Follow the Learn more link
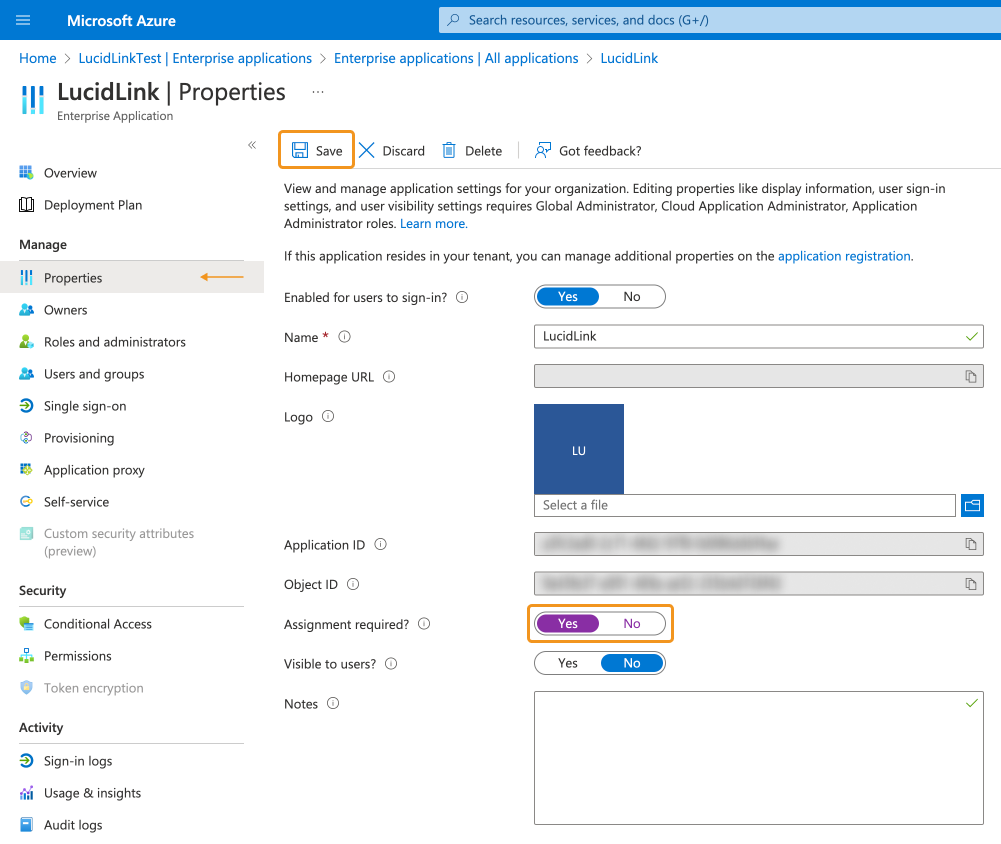The image size is (1001, 844). [433, 223]
